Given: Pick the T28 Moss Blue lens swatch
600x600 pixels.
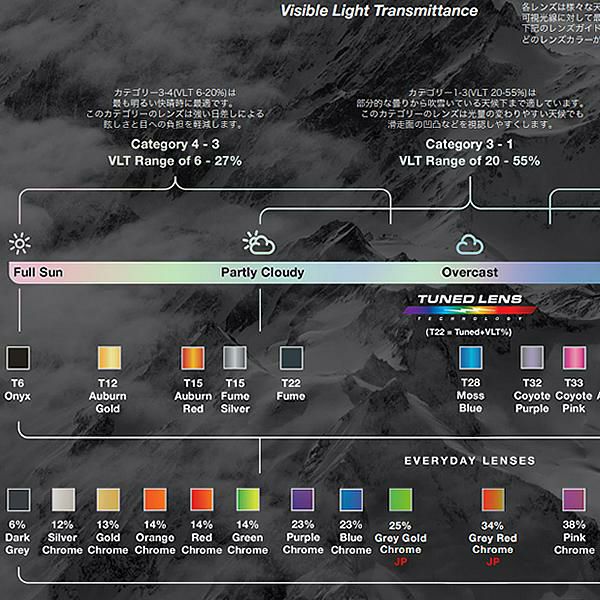Looking at the screenshot, I should click(470, 358).
